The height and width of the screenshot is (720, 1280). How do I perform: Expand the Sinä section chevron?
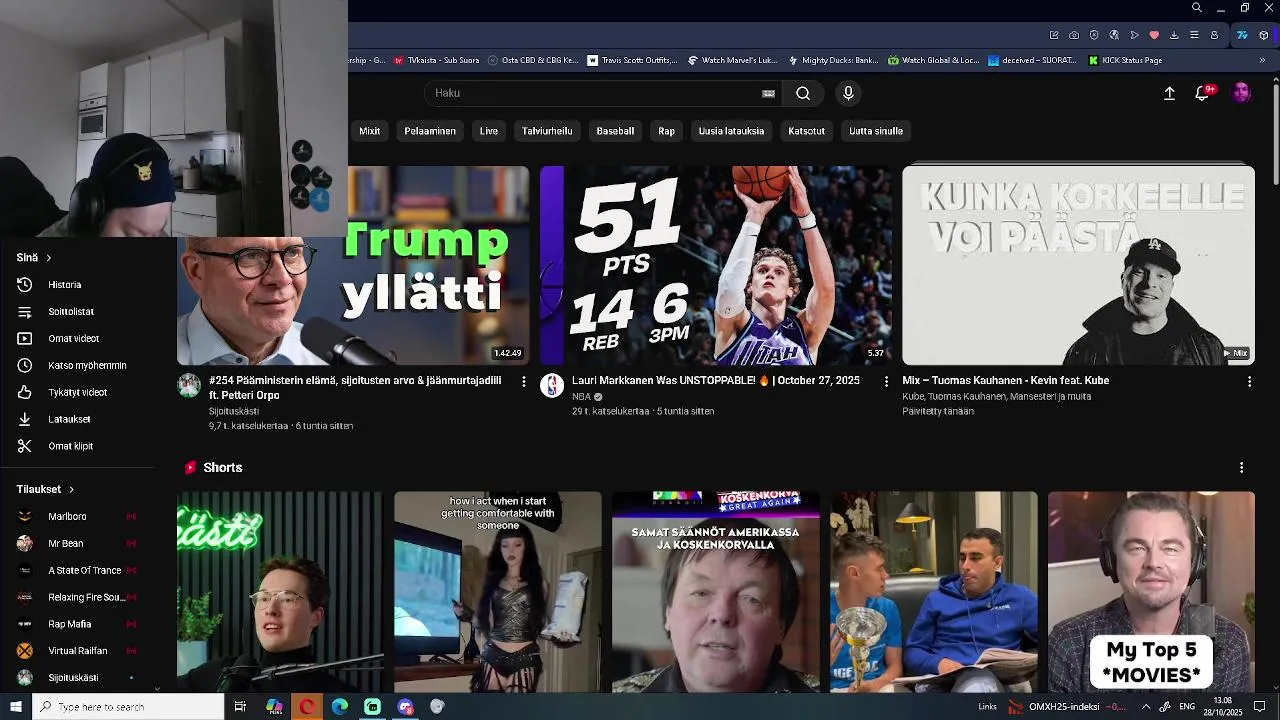(48, 258)
